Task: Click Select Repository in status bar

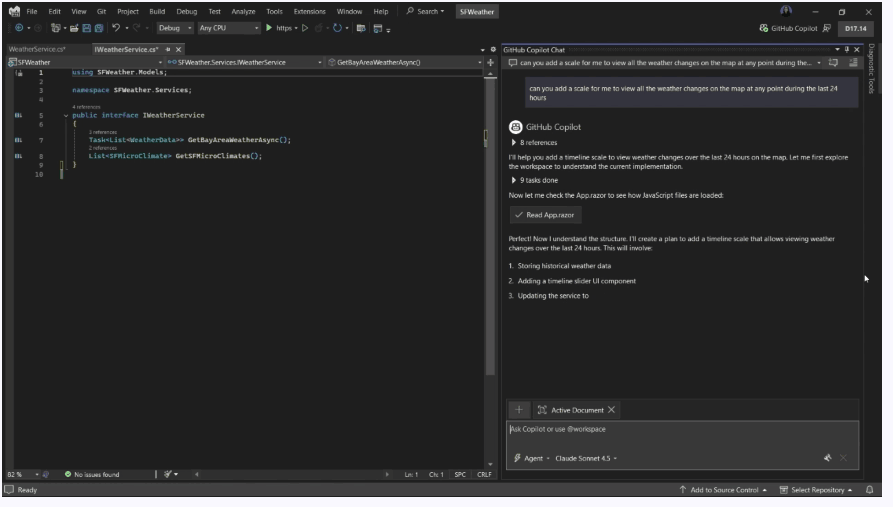Action: click(x=816, y=490)
